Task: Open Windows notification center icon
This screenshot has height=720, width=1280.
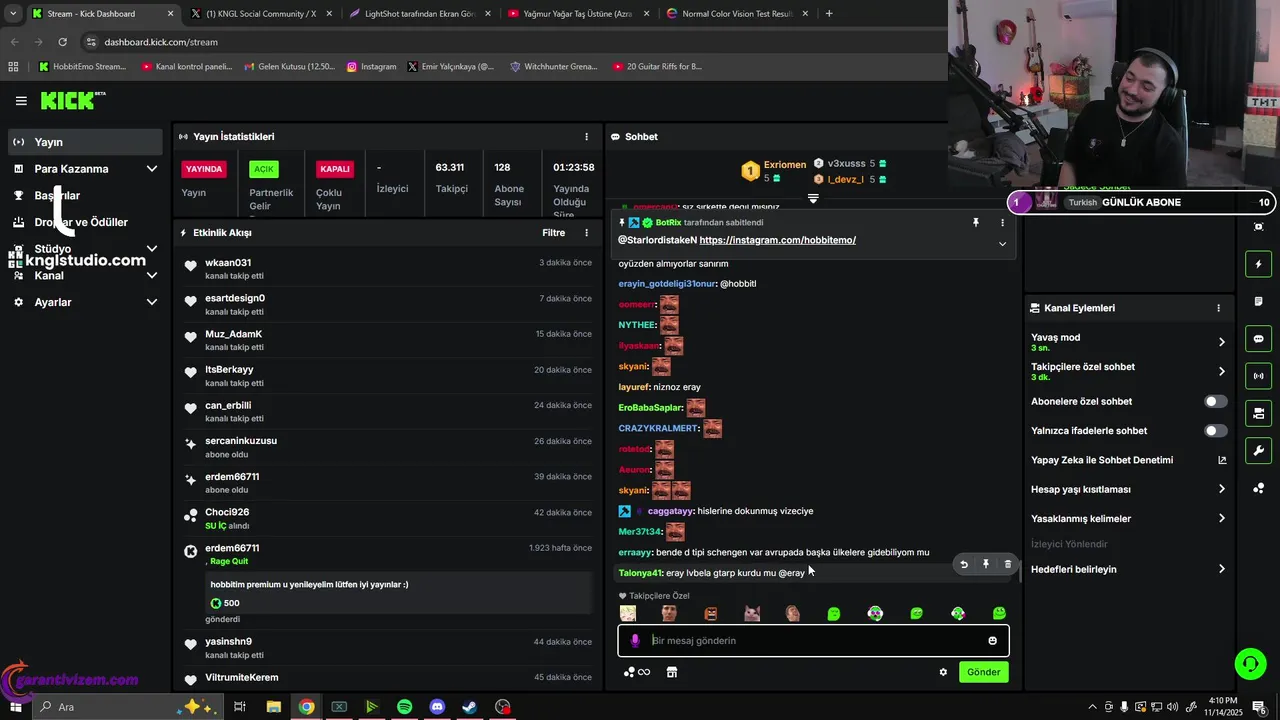Action: click(x=1260, y=707)
